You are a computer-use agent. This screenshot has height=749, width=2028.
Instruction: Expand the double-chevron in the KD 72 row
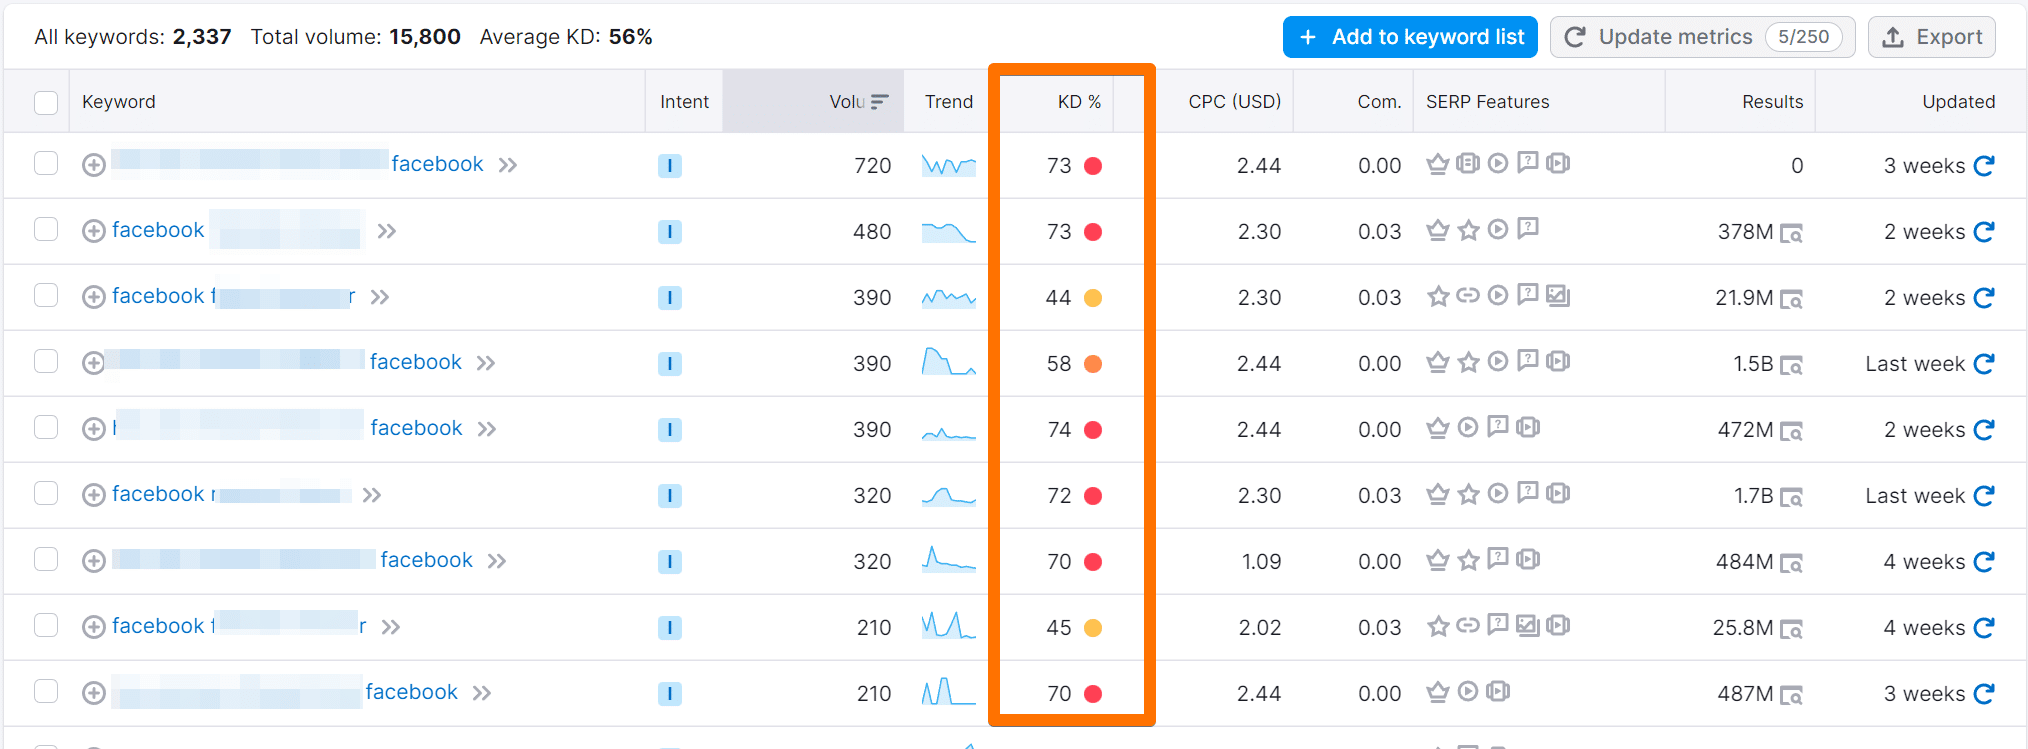click(372, 495)
